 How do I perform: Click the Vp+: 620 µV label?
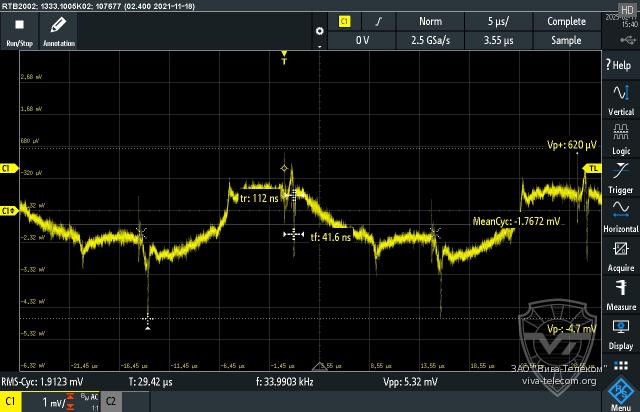click(572, 145)
